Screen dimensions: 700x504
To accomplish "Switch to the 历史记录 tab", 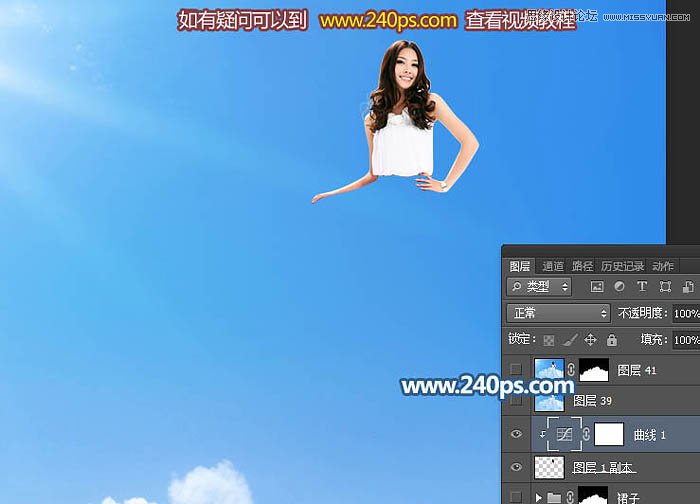I will pyautogui.click(x=622, y=266).
